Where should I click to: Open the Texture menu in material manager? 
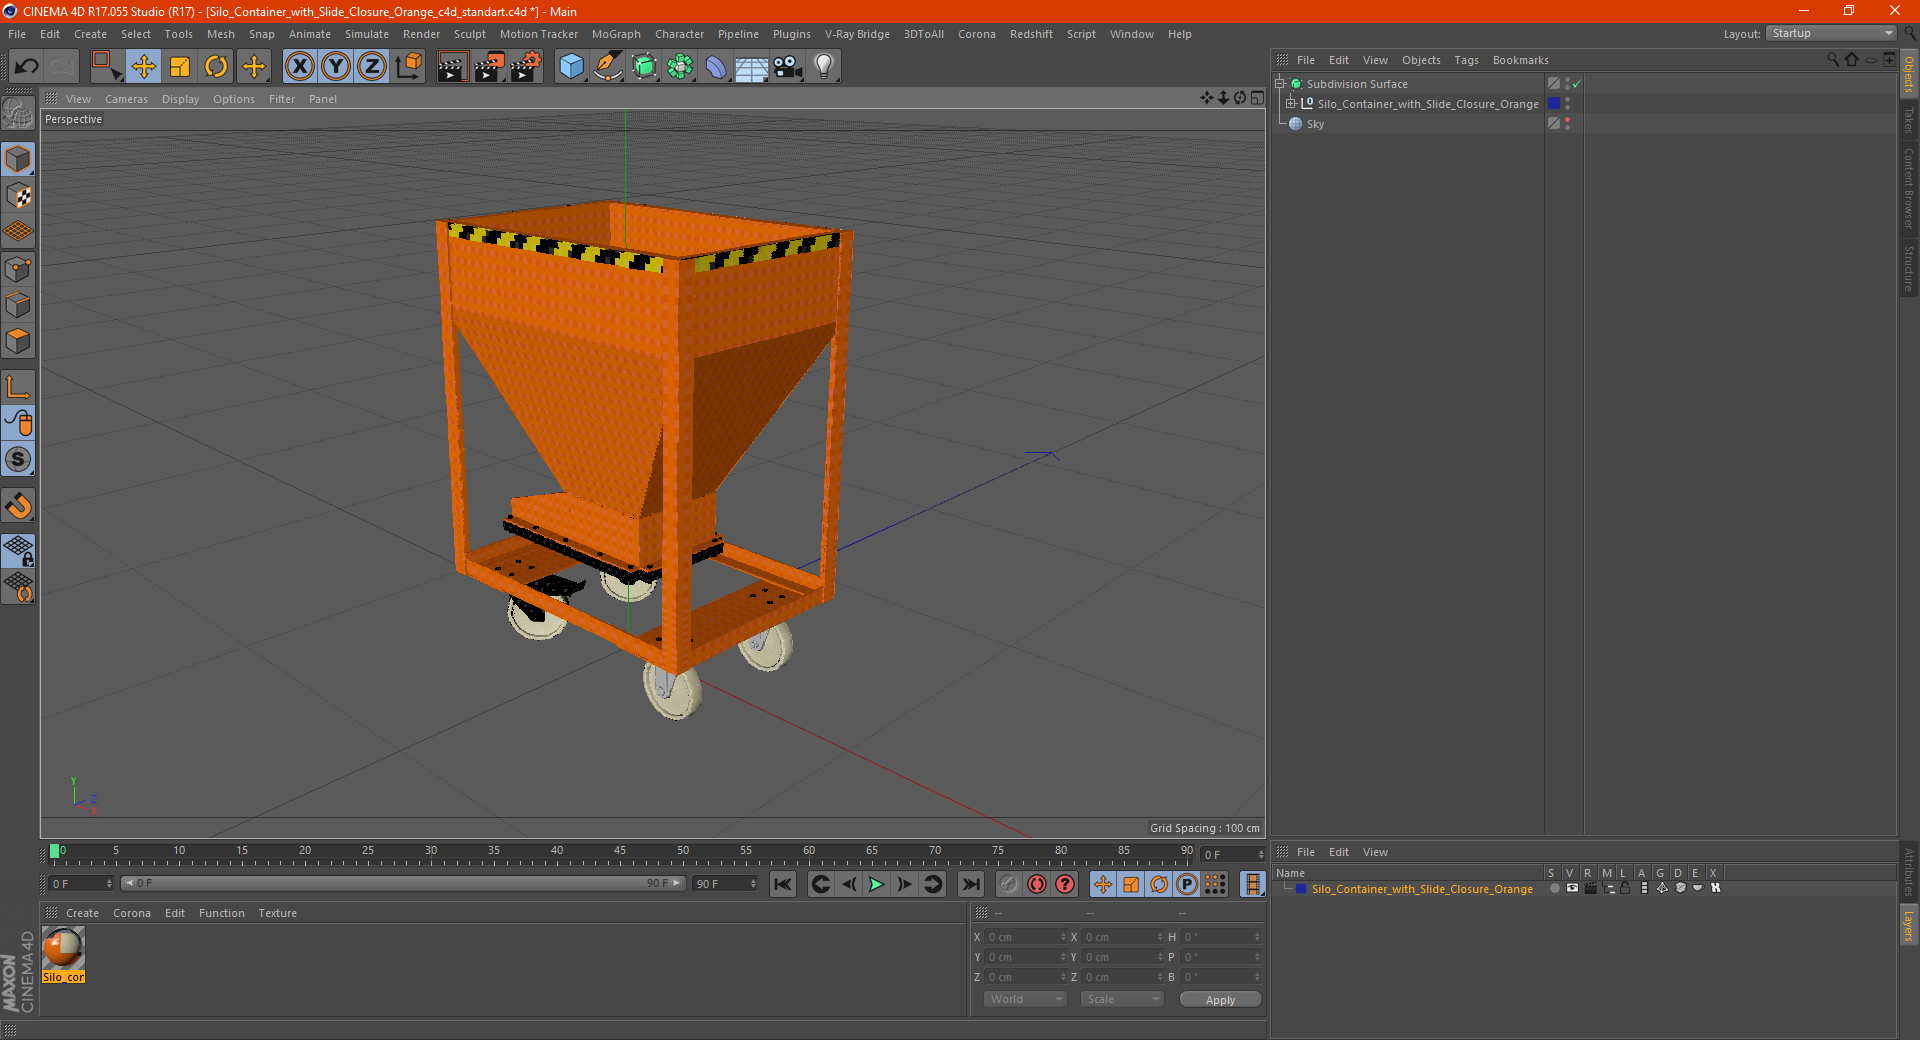[277, 913]
